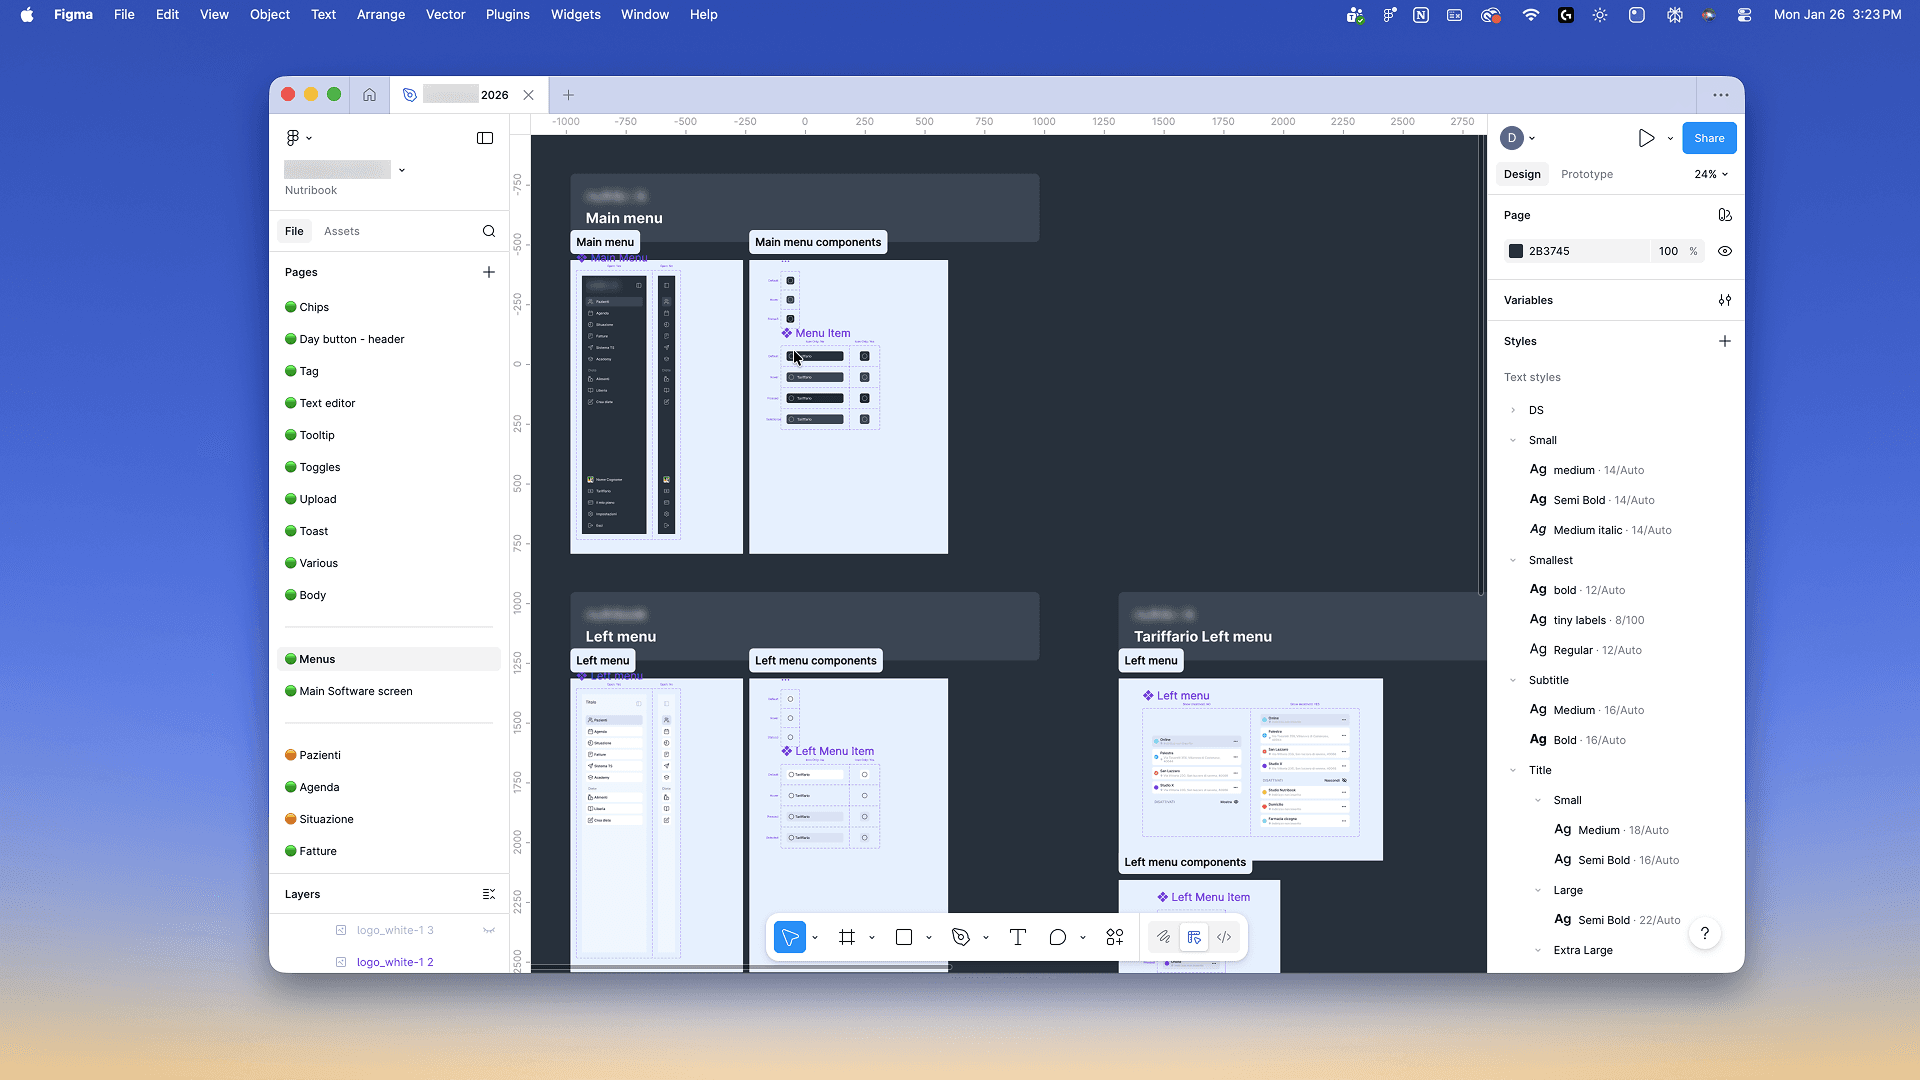Open Variables settings icon
Viewport: 1920px width, 1080px height.
pos(1725,300)
